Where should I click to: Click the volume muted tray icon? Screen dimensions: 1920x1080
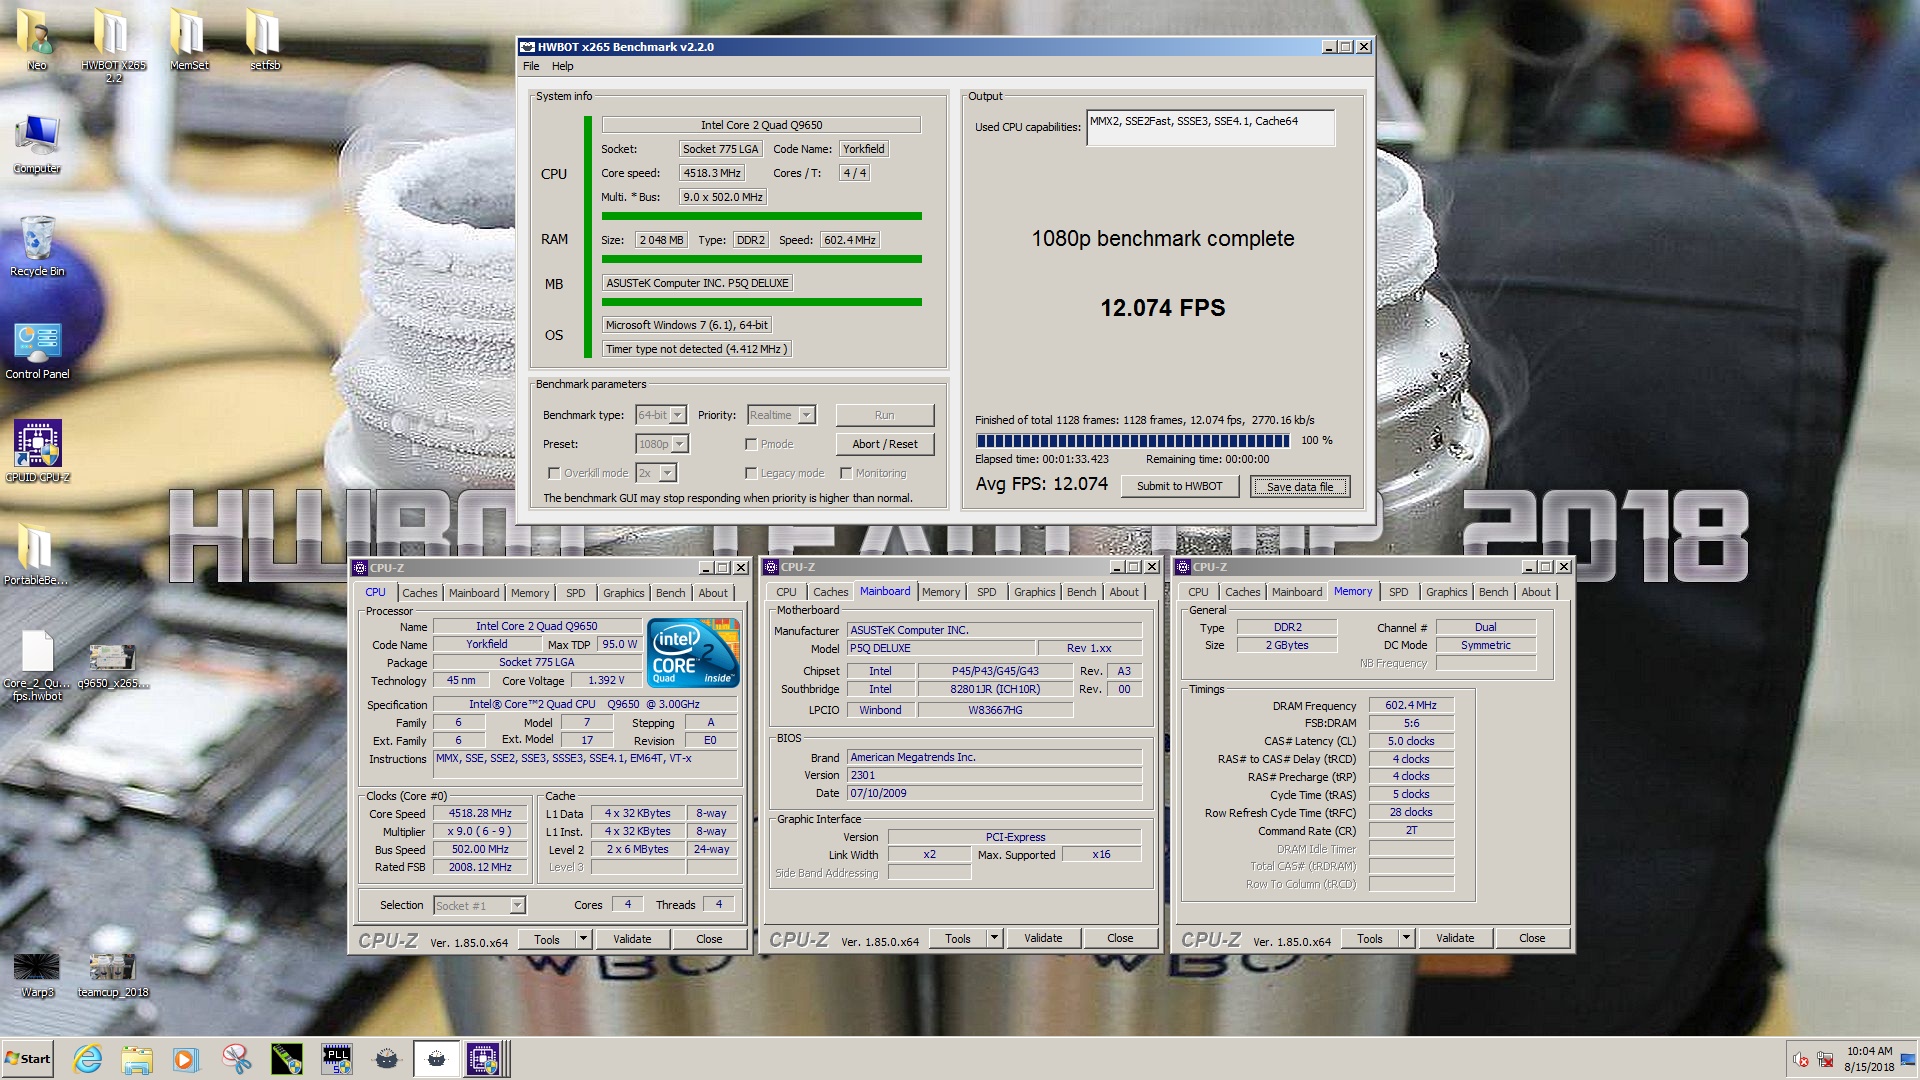coord(1800,1059)
